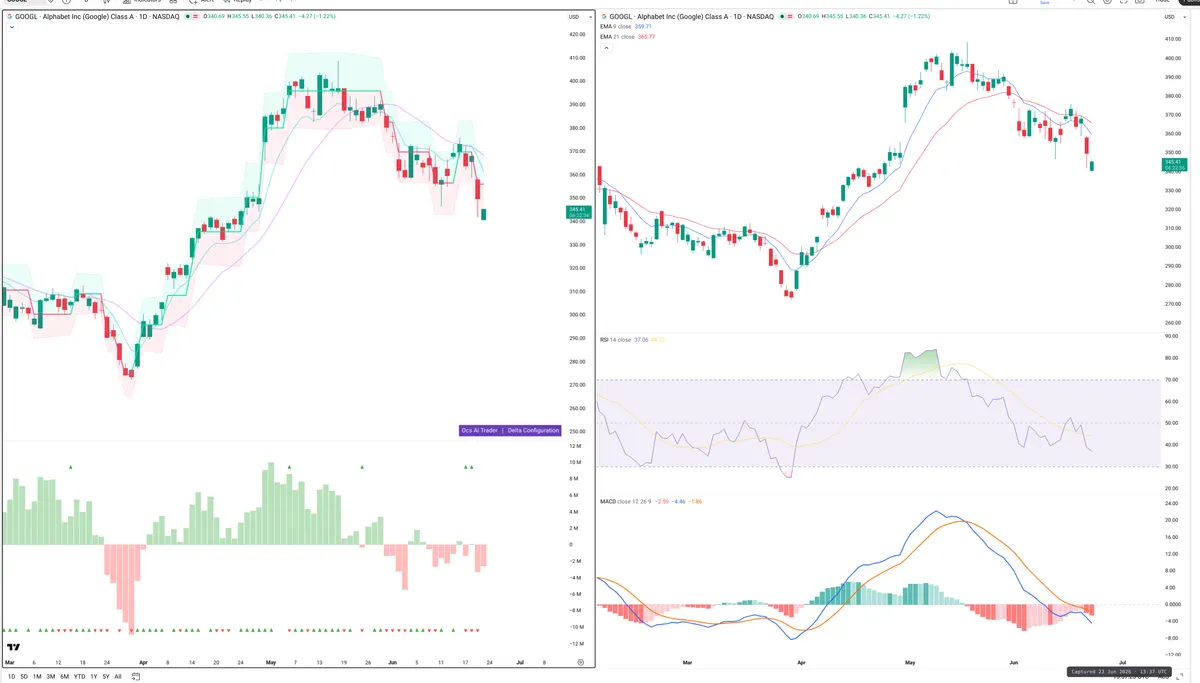
Task: Click Jul on left time axis
Action: [520, 662]
